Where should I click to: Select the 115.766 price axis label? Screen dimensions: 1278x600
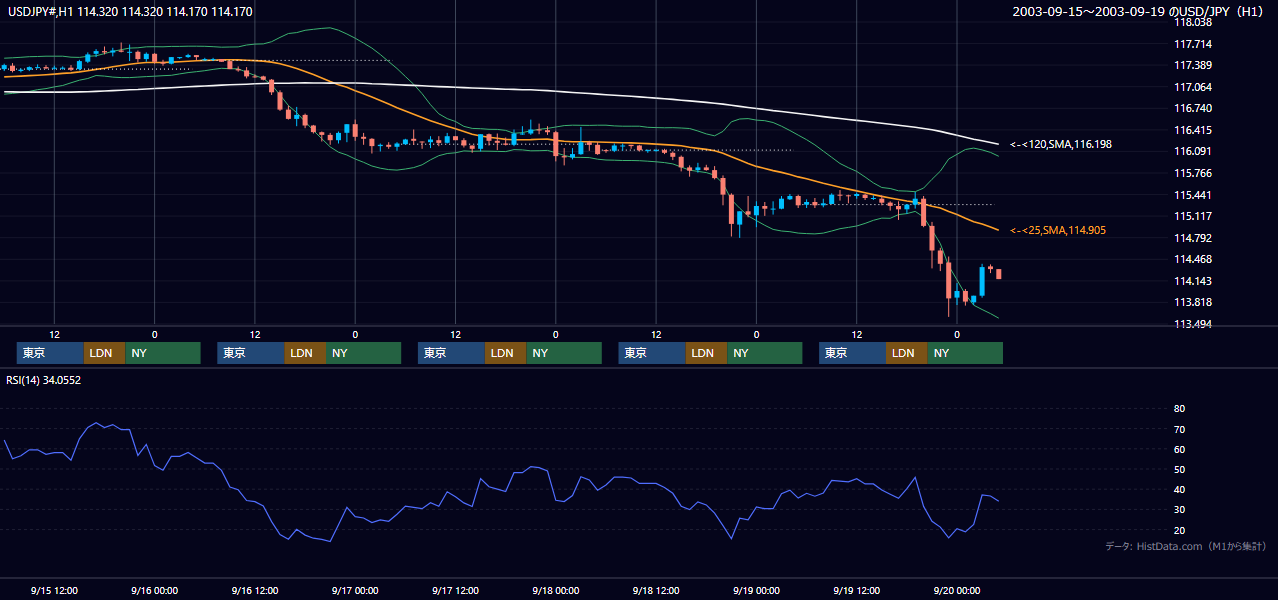tap(1192, 173)
